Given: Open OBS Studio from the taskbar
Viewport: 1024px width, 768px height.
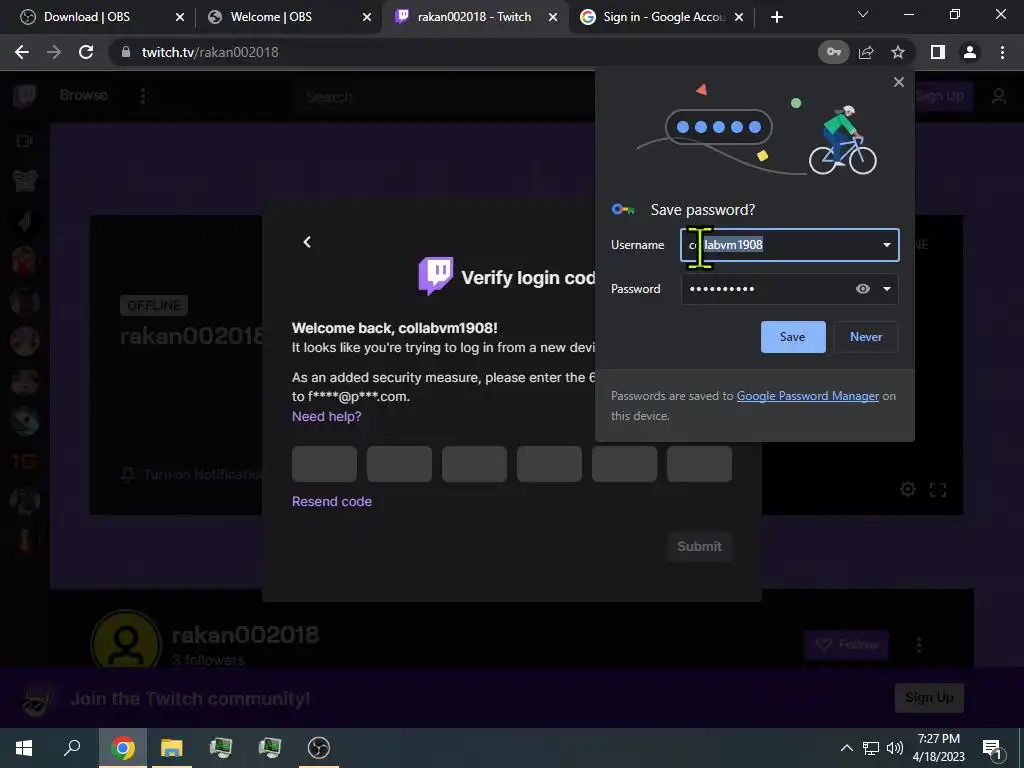Looking at the screenshot, I should tap(319, 748).
